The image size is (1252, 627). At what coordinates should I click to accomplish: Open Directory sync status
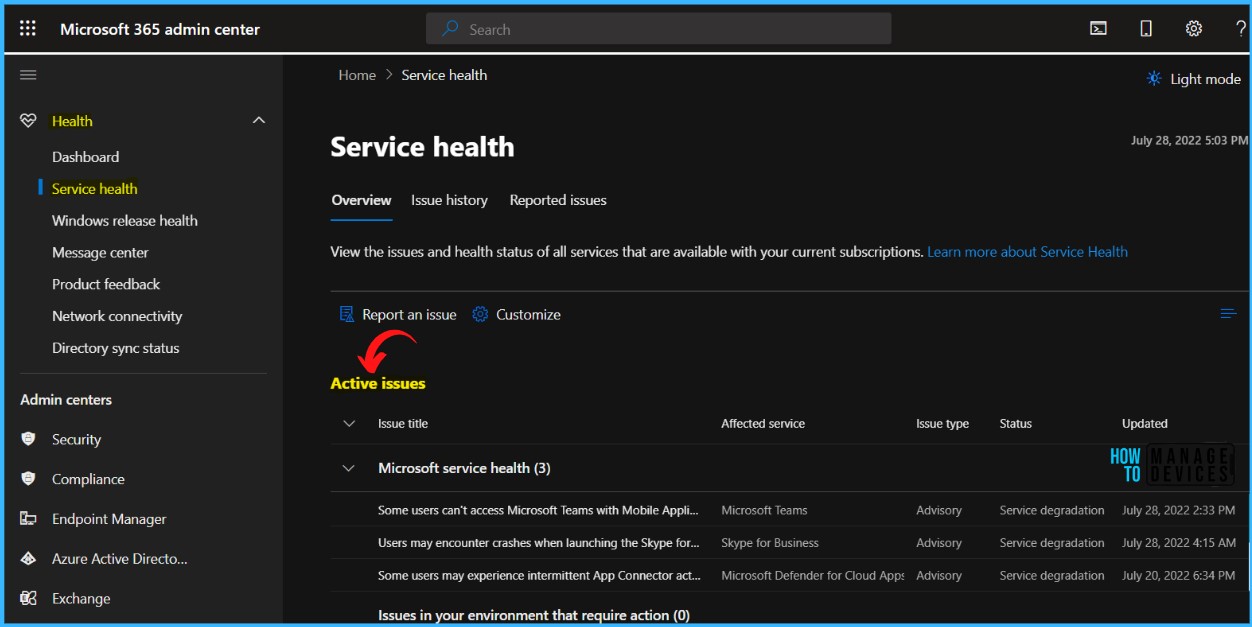click(x=116, y=349)
